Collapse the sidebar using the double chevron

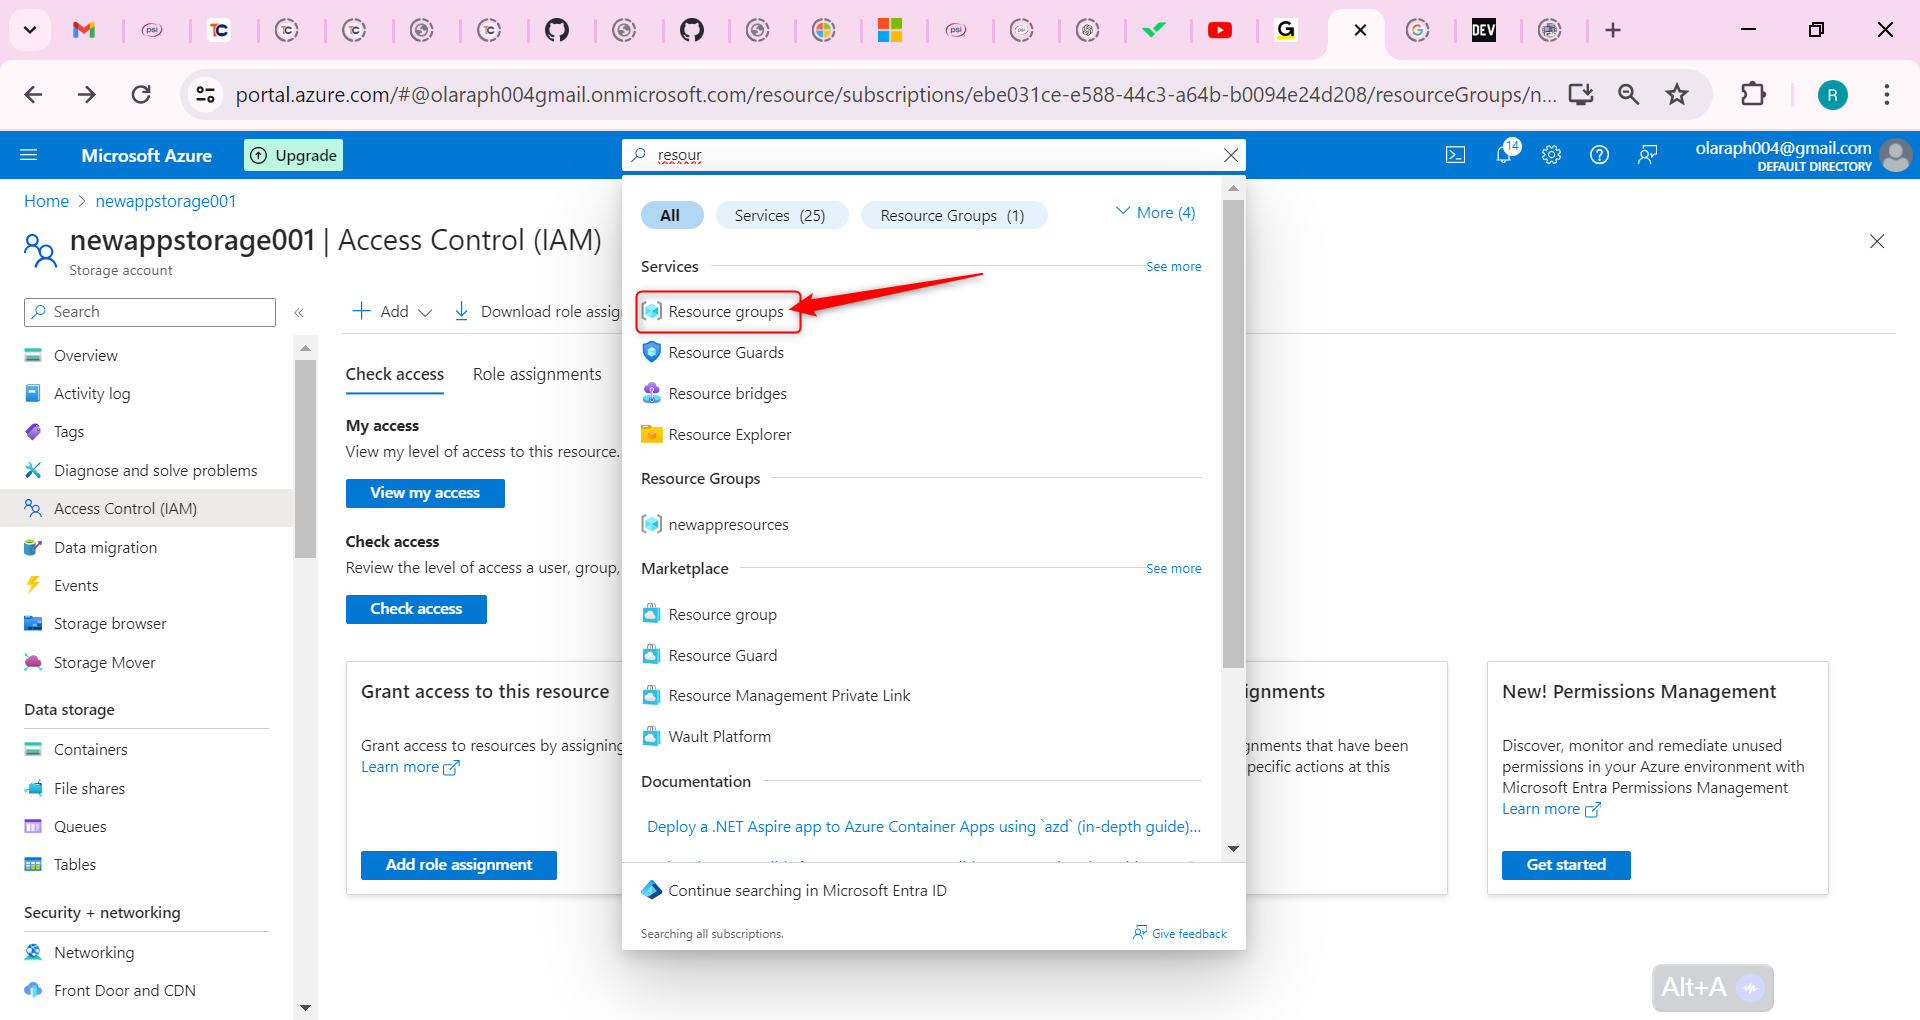pyautogui.click(x=299, y=312)
